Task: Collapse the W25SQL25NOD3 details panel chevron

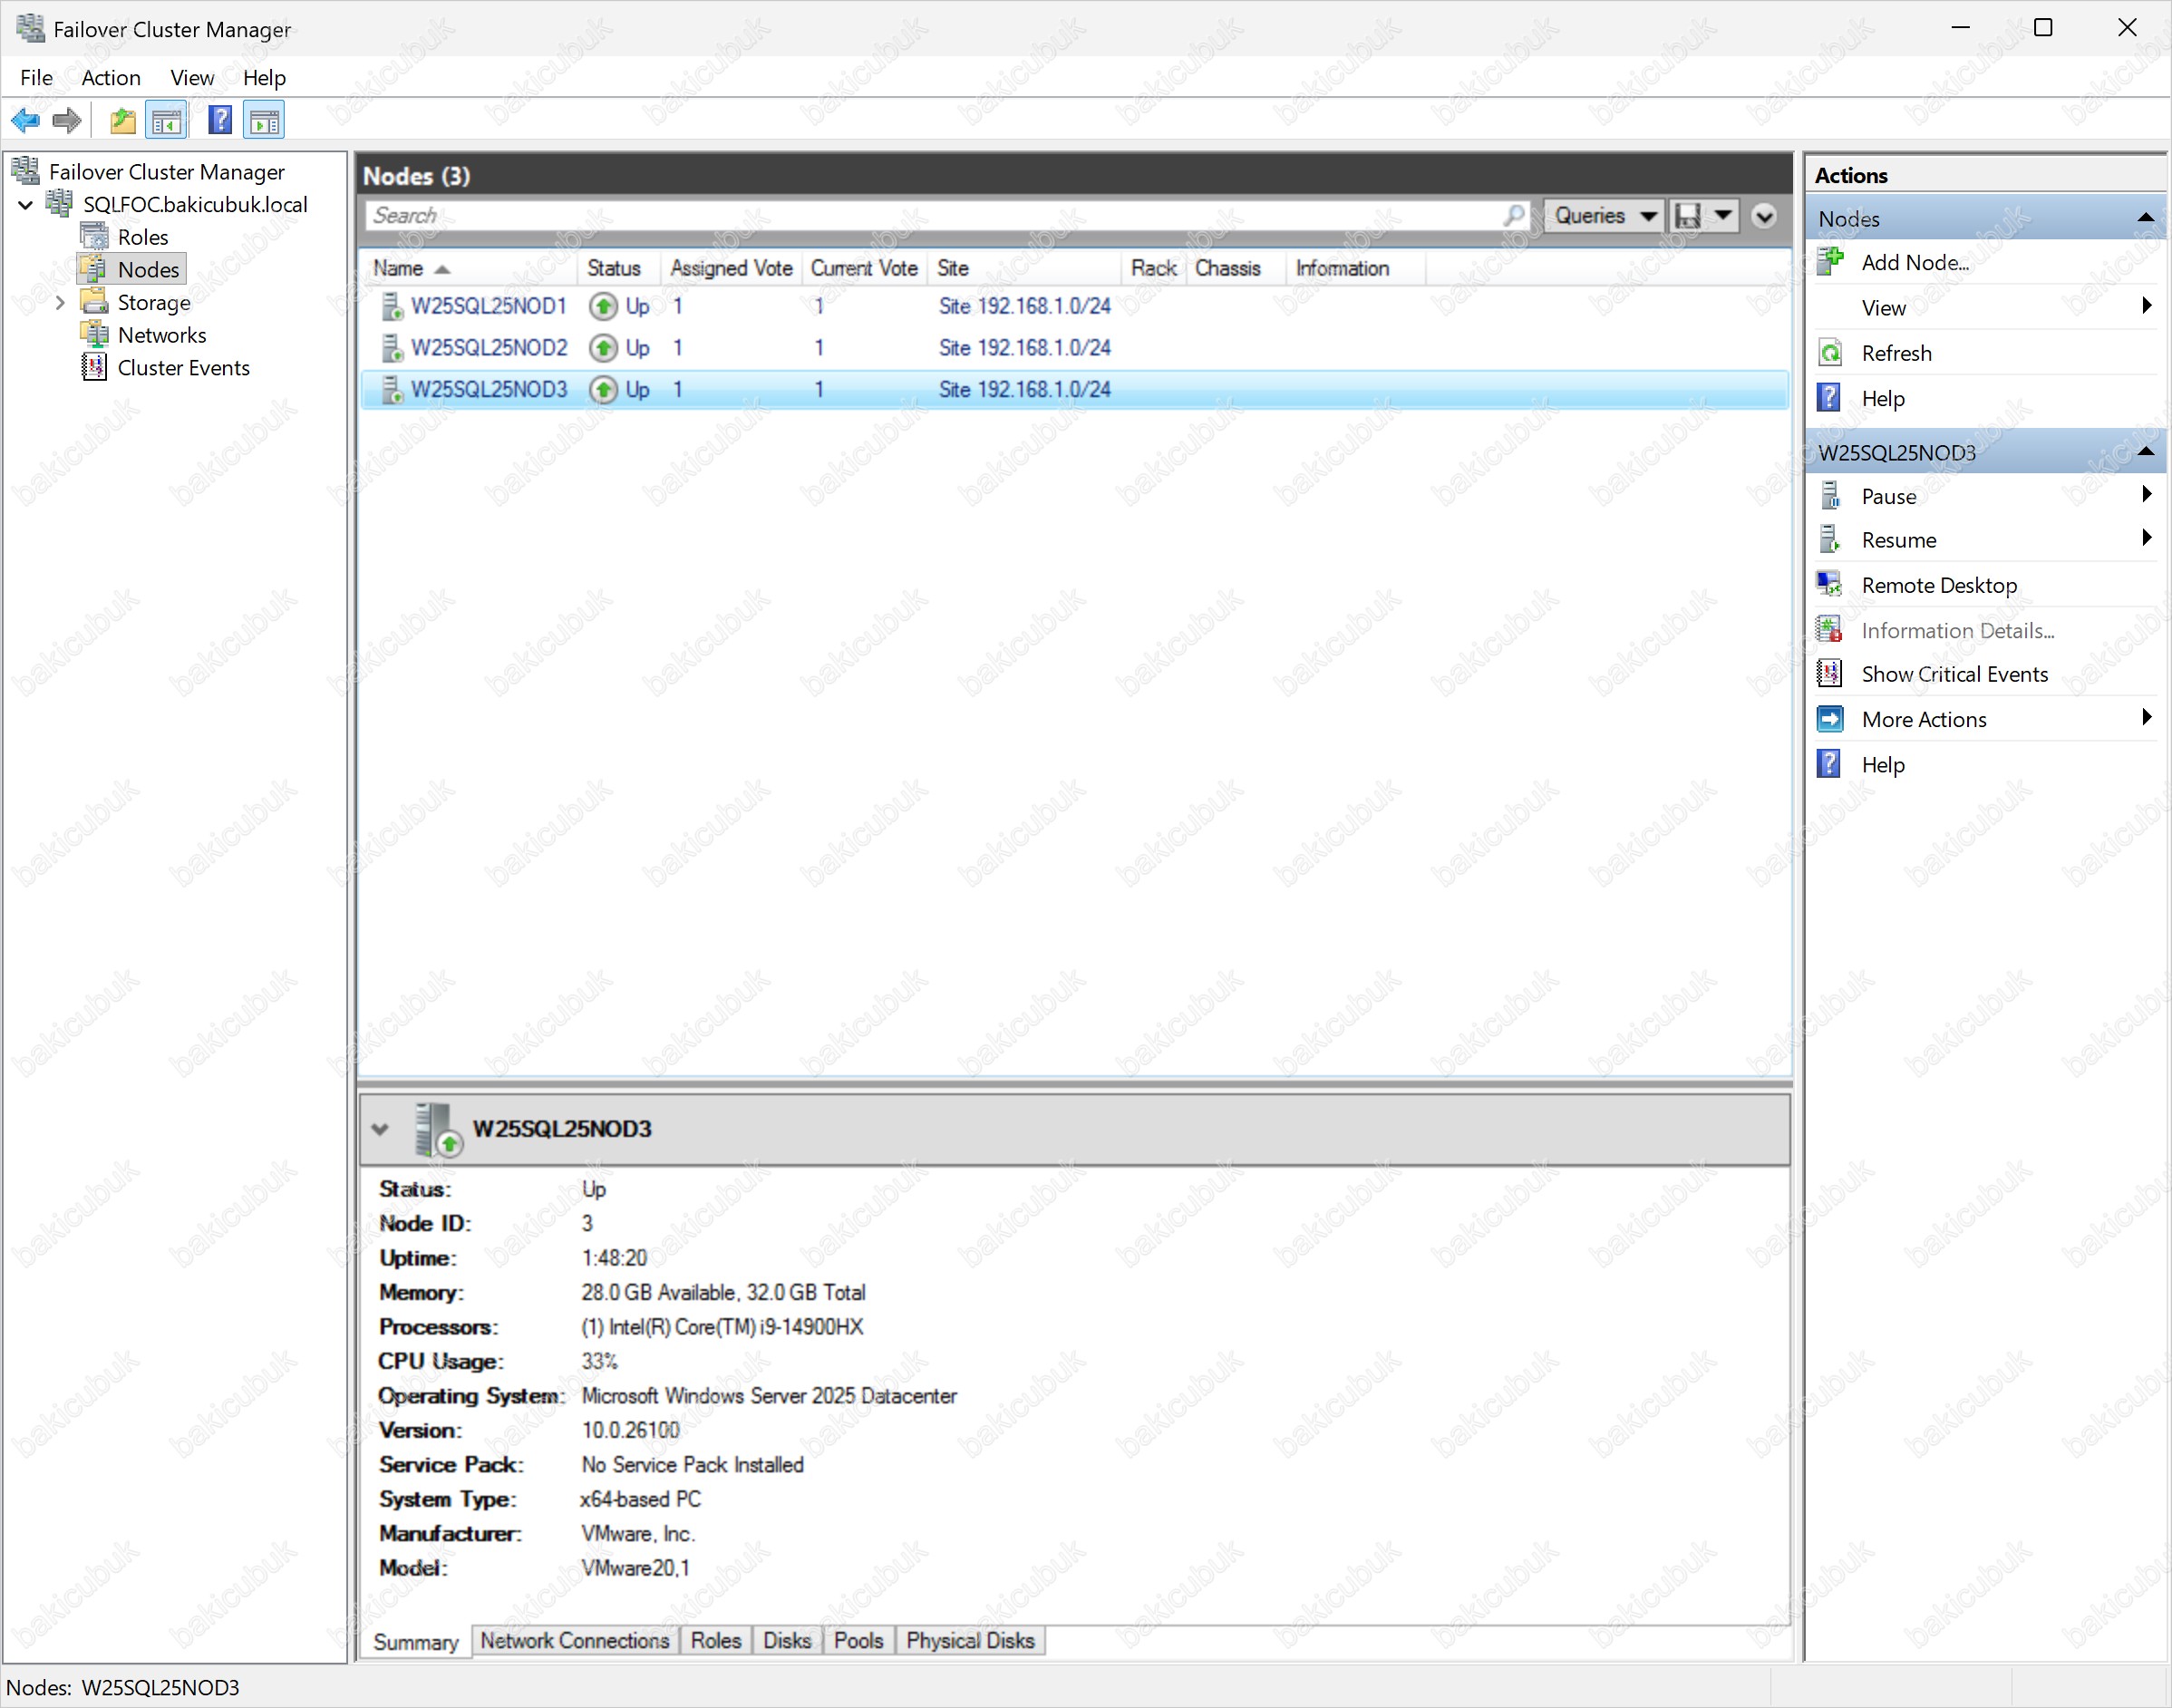Action: coord(380,1129)
